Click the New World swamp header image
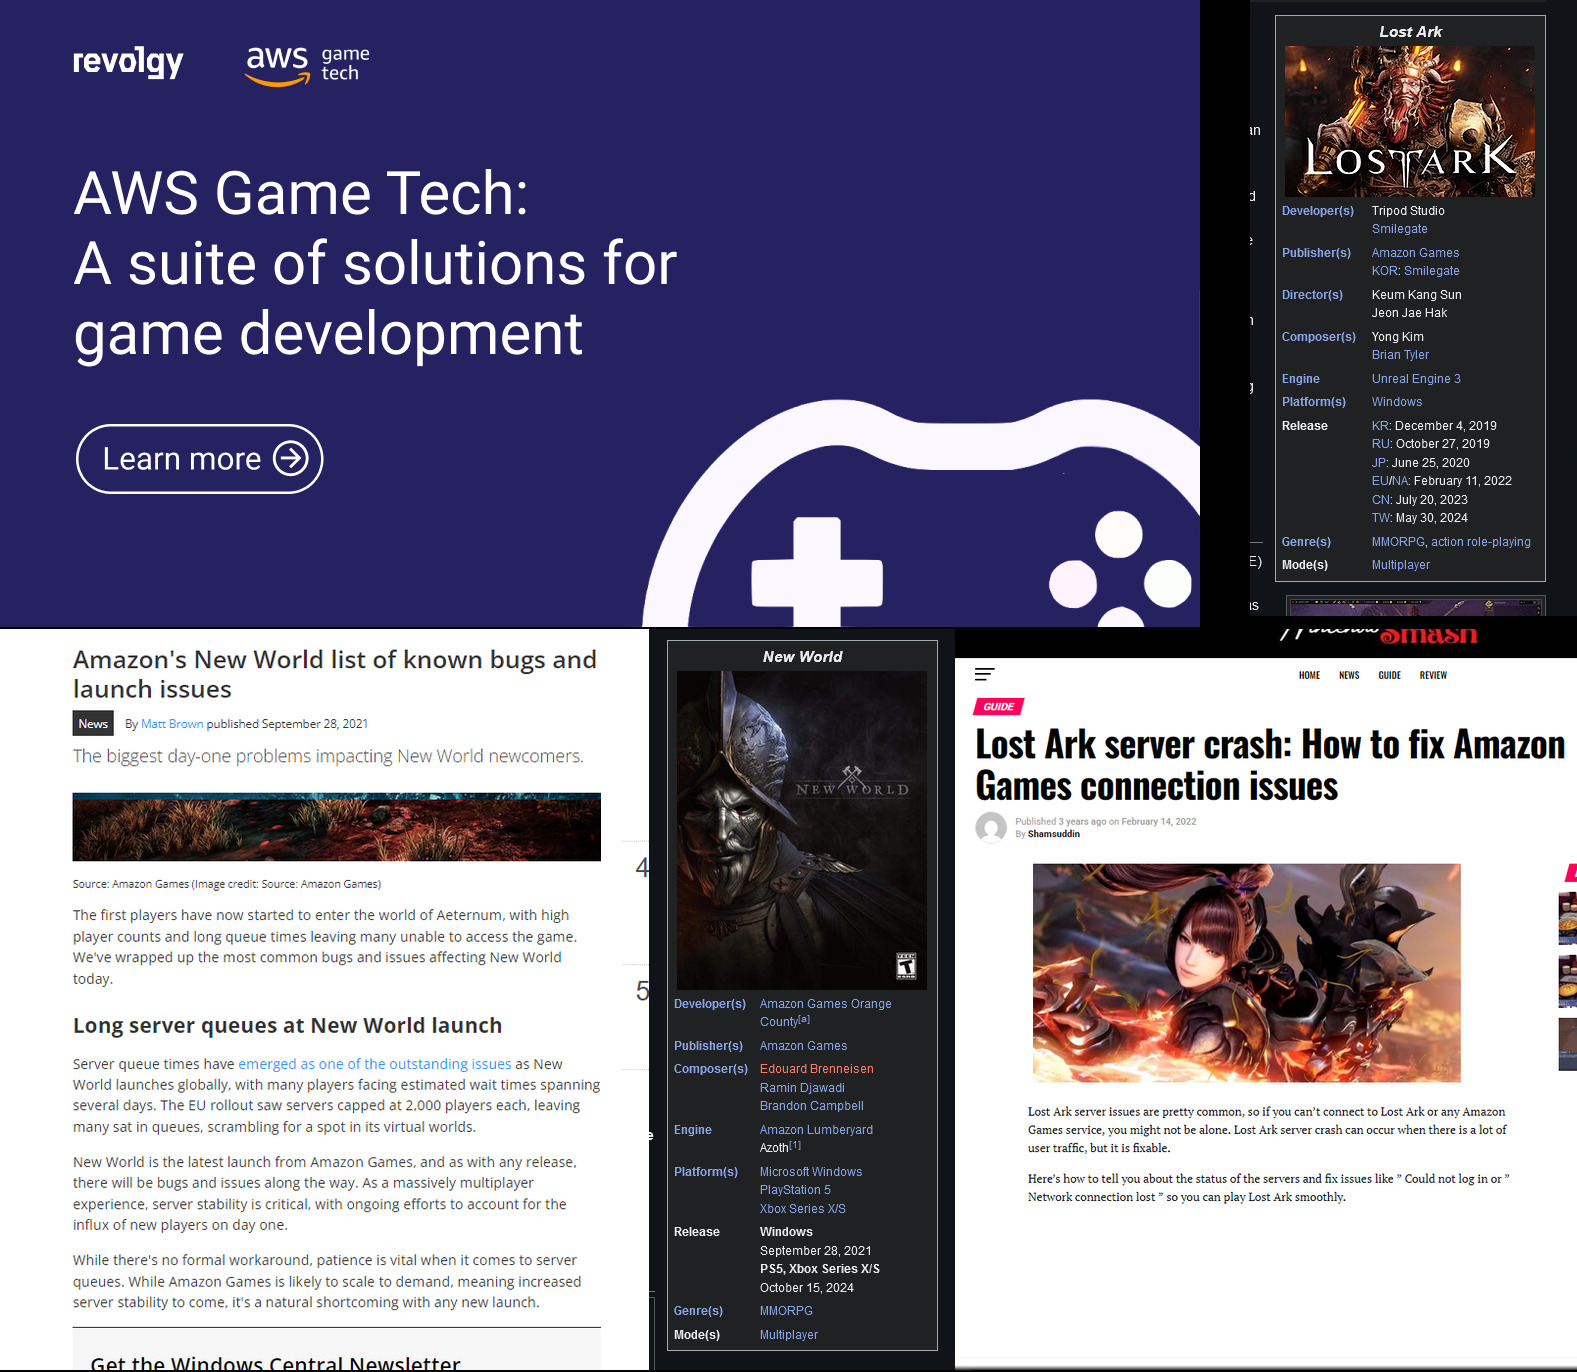The height and width of the screenshot is (1372, 1577). tap(337, 827)
